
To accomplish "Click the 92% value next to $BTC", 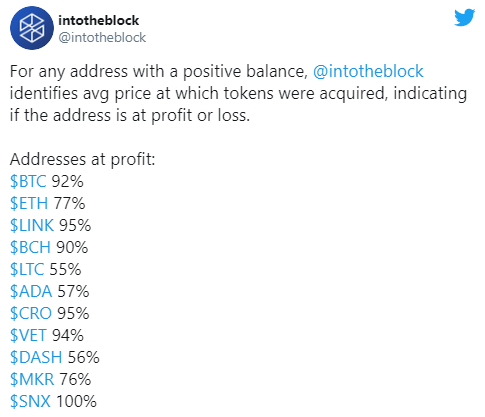I will pyautogui.click(x=67, y=181).
